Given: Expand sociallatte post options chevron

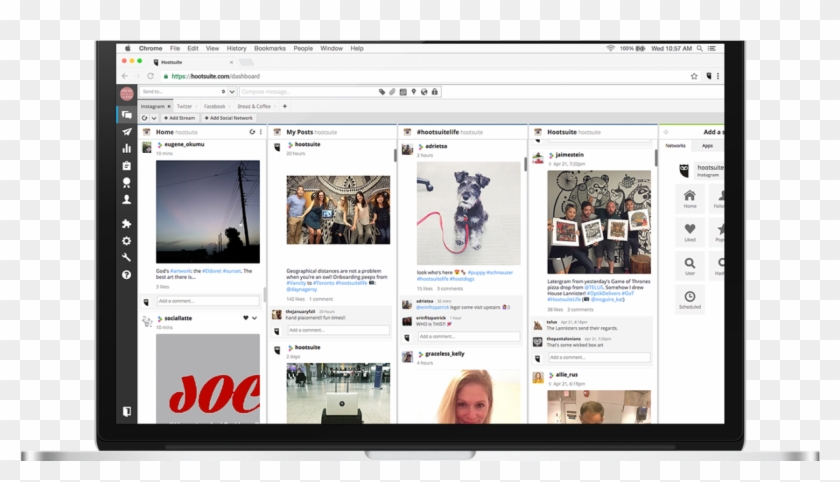Looking at the screenshot, I should (254, 318).
